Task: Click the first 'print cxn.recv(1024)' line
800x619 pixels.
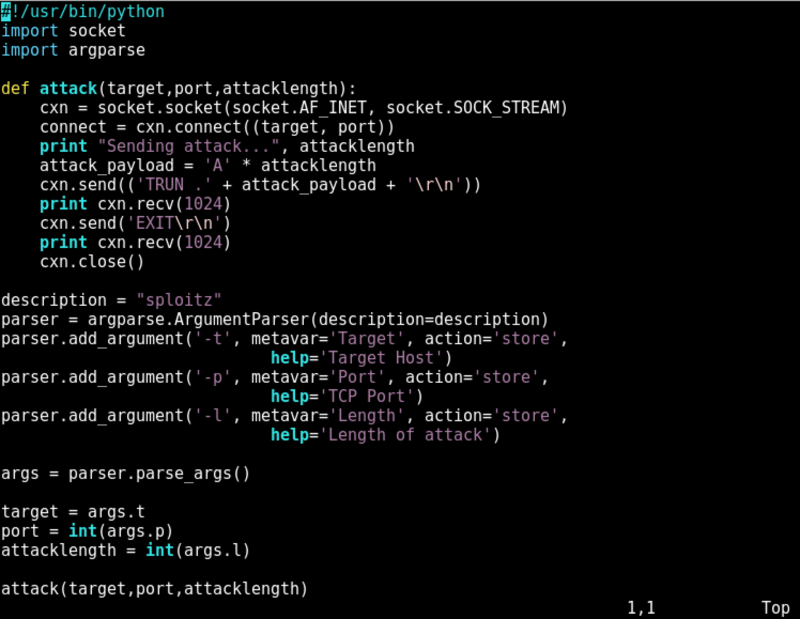Action: coord(135,204)
